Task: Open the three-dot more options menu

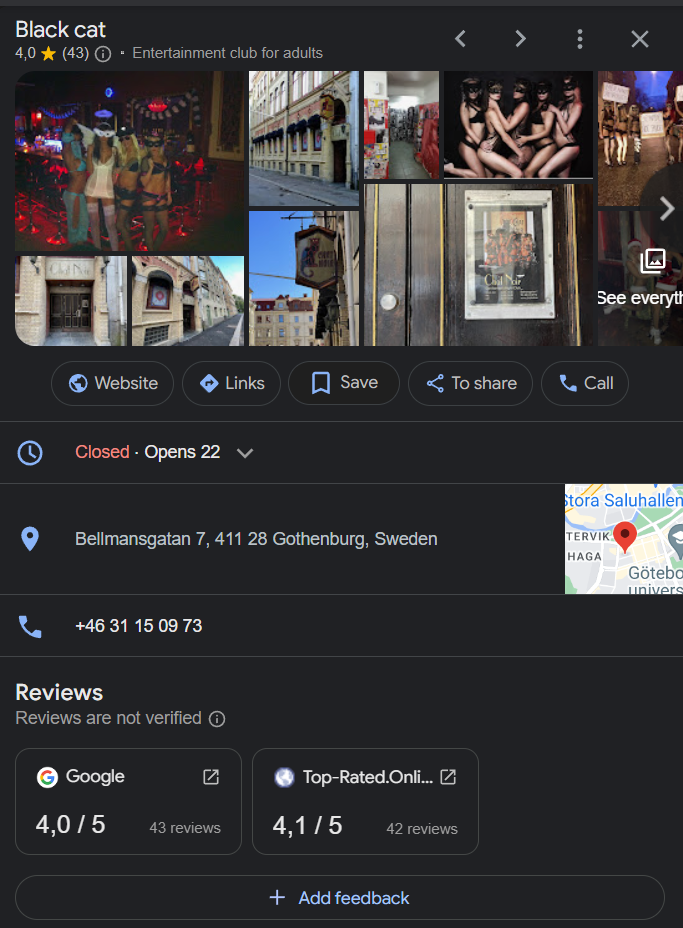Action: (x=580, y=39)
